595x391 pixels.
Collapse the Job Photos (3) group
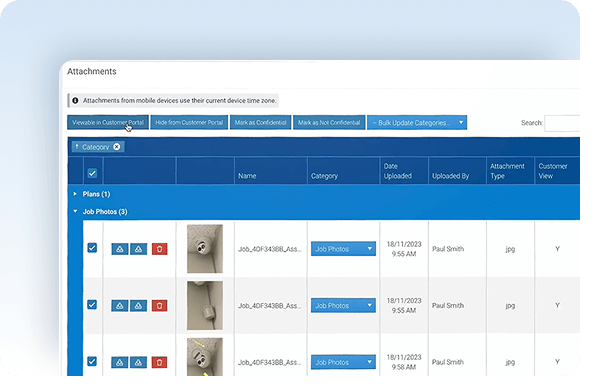click(x=75, y=211)
